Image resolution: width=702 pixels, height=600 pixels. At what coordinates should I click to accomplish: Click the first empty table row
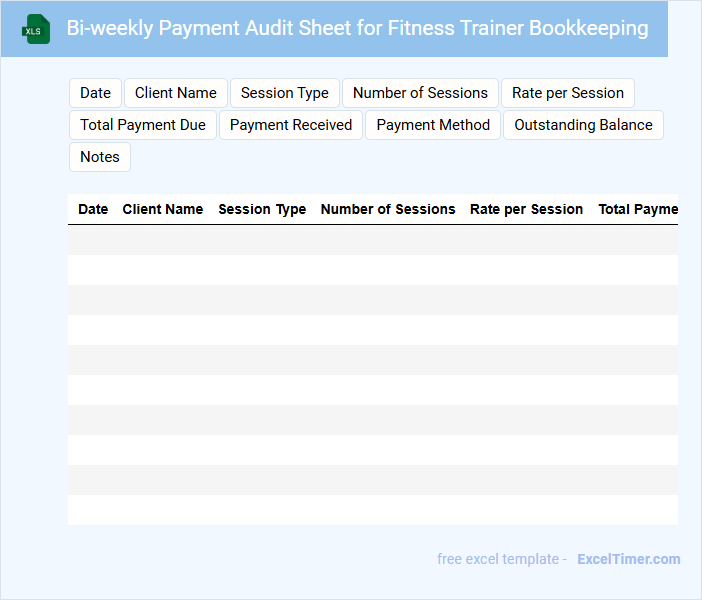click(x=373, y=240)
